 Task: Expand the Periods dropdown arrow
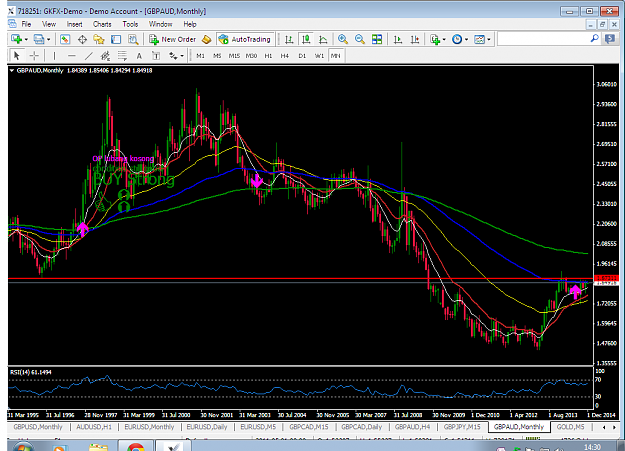(466, 39)
